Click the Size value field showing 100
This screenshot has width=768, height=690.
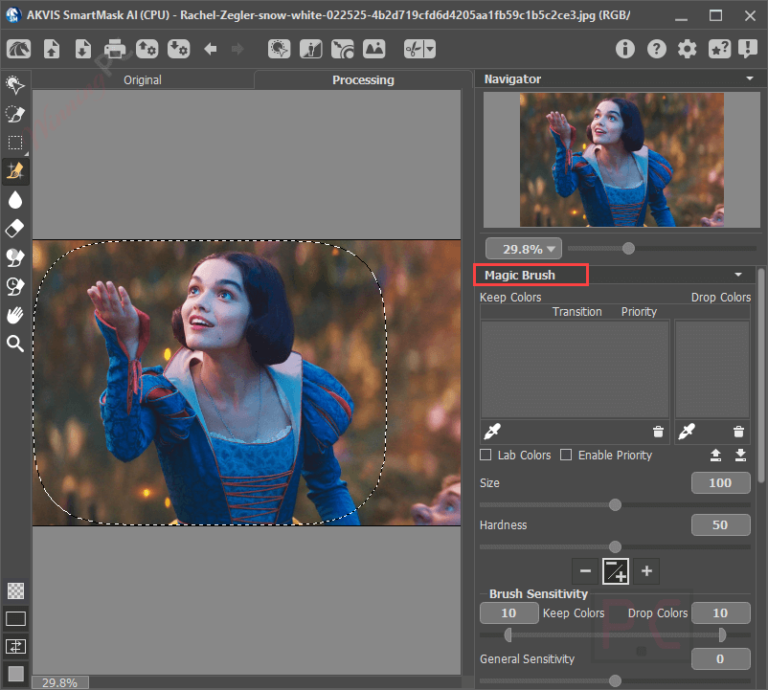point(720,483)
